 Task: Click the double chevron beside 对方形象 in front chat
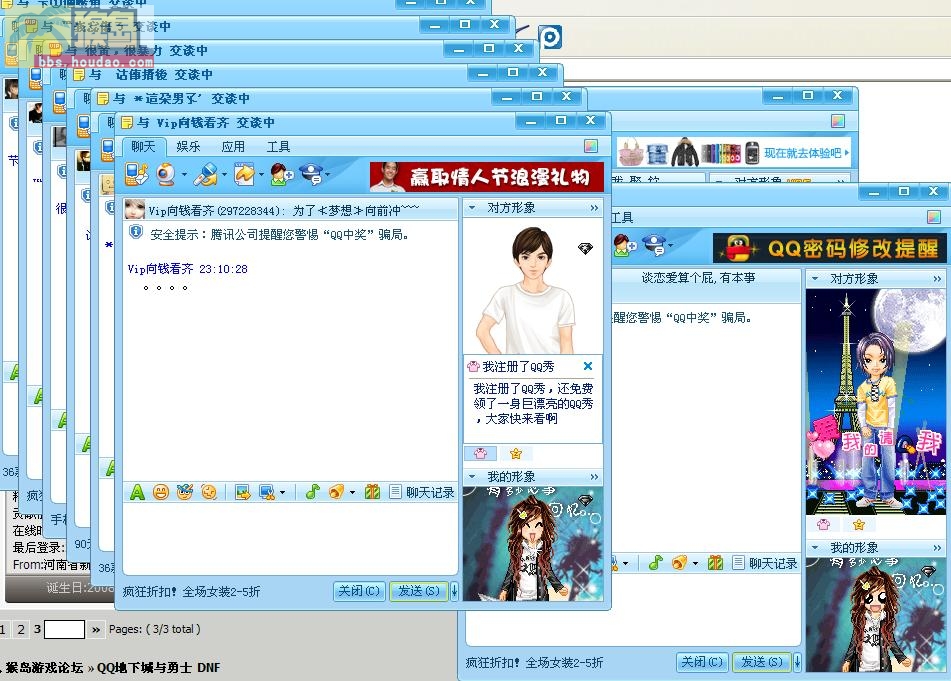click(x=594, y=208)
